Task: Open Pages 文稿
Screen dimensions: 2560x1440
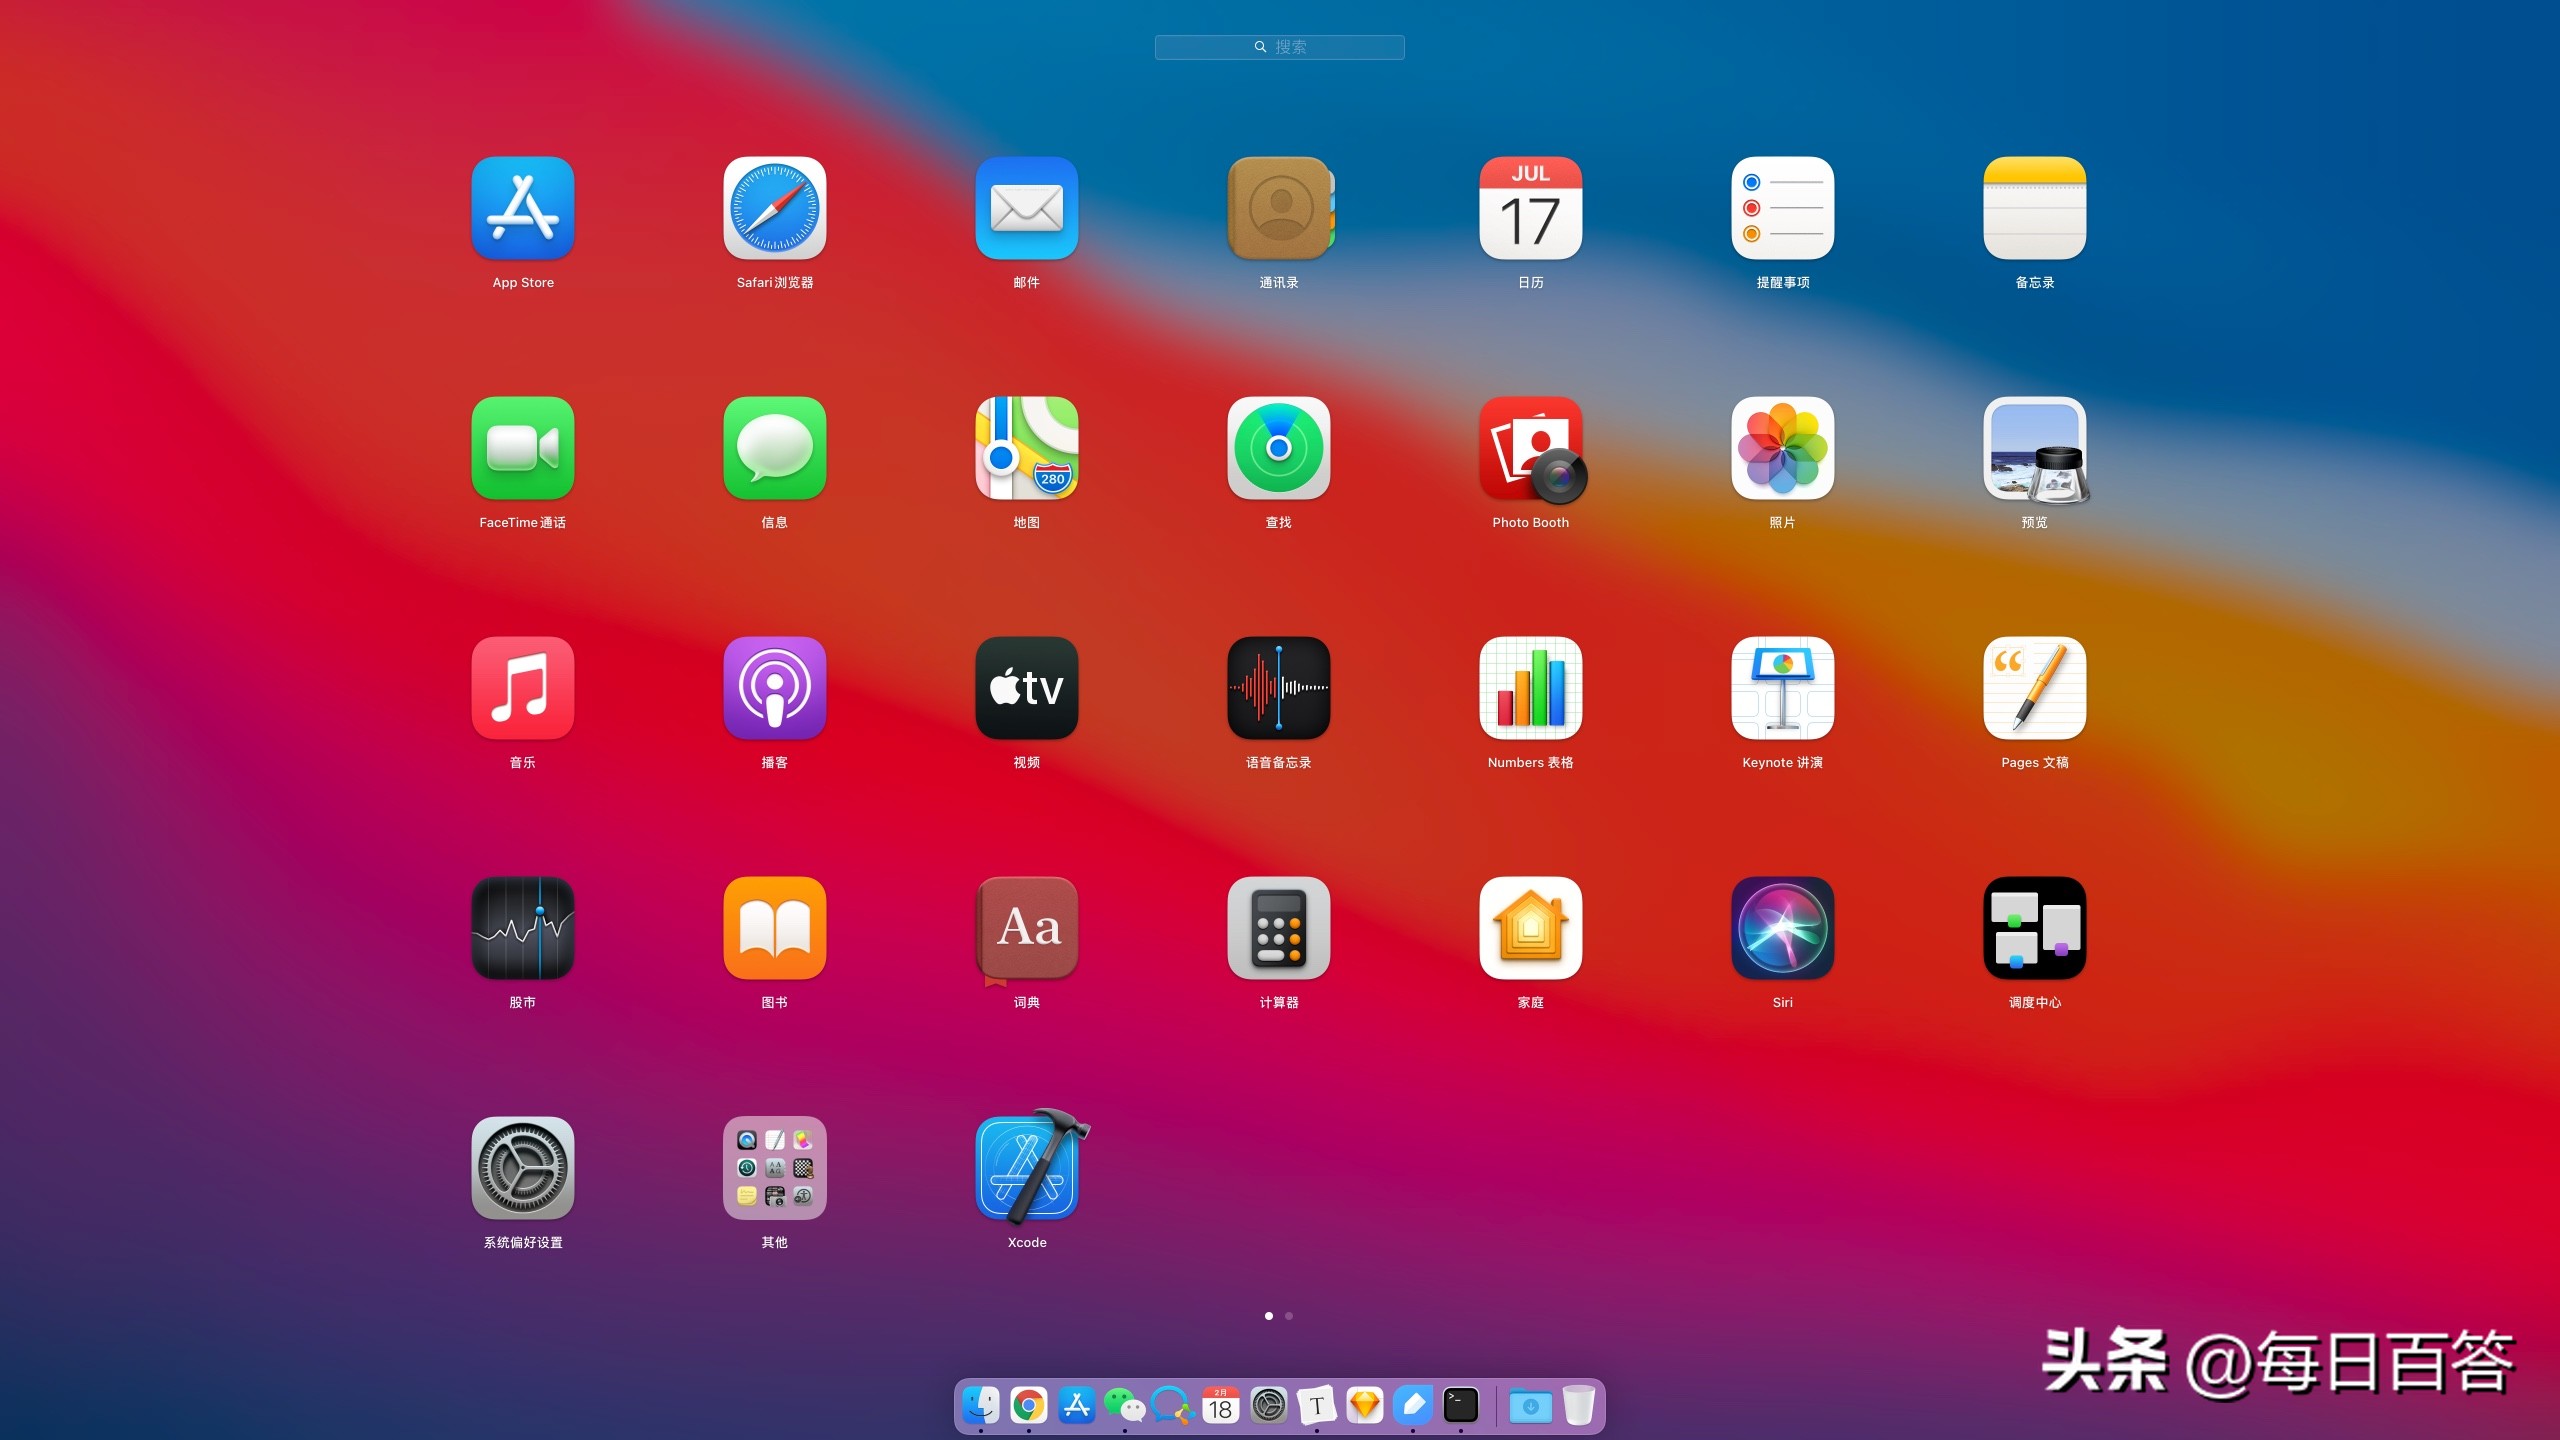Action: tap(2034, 689)
